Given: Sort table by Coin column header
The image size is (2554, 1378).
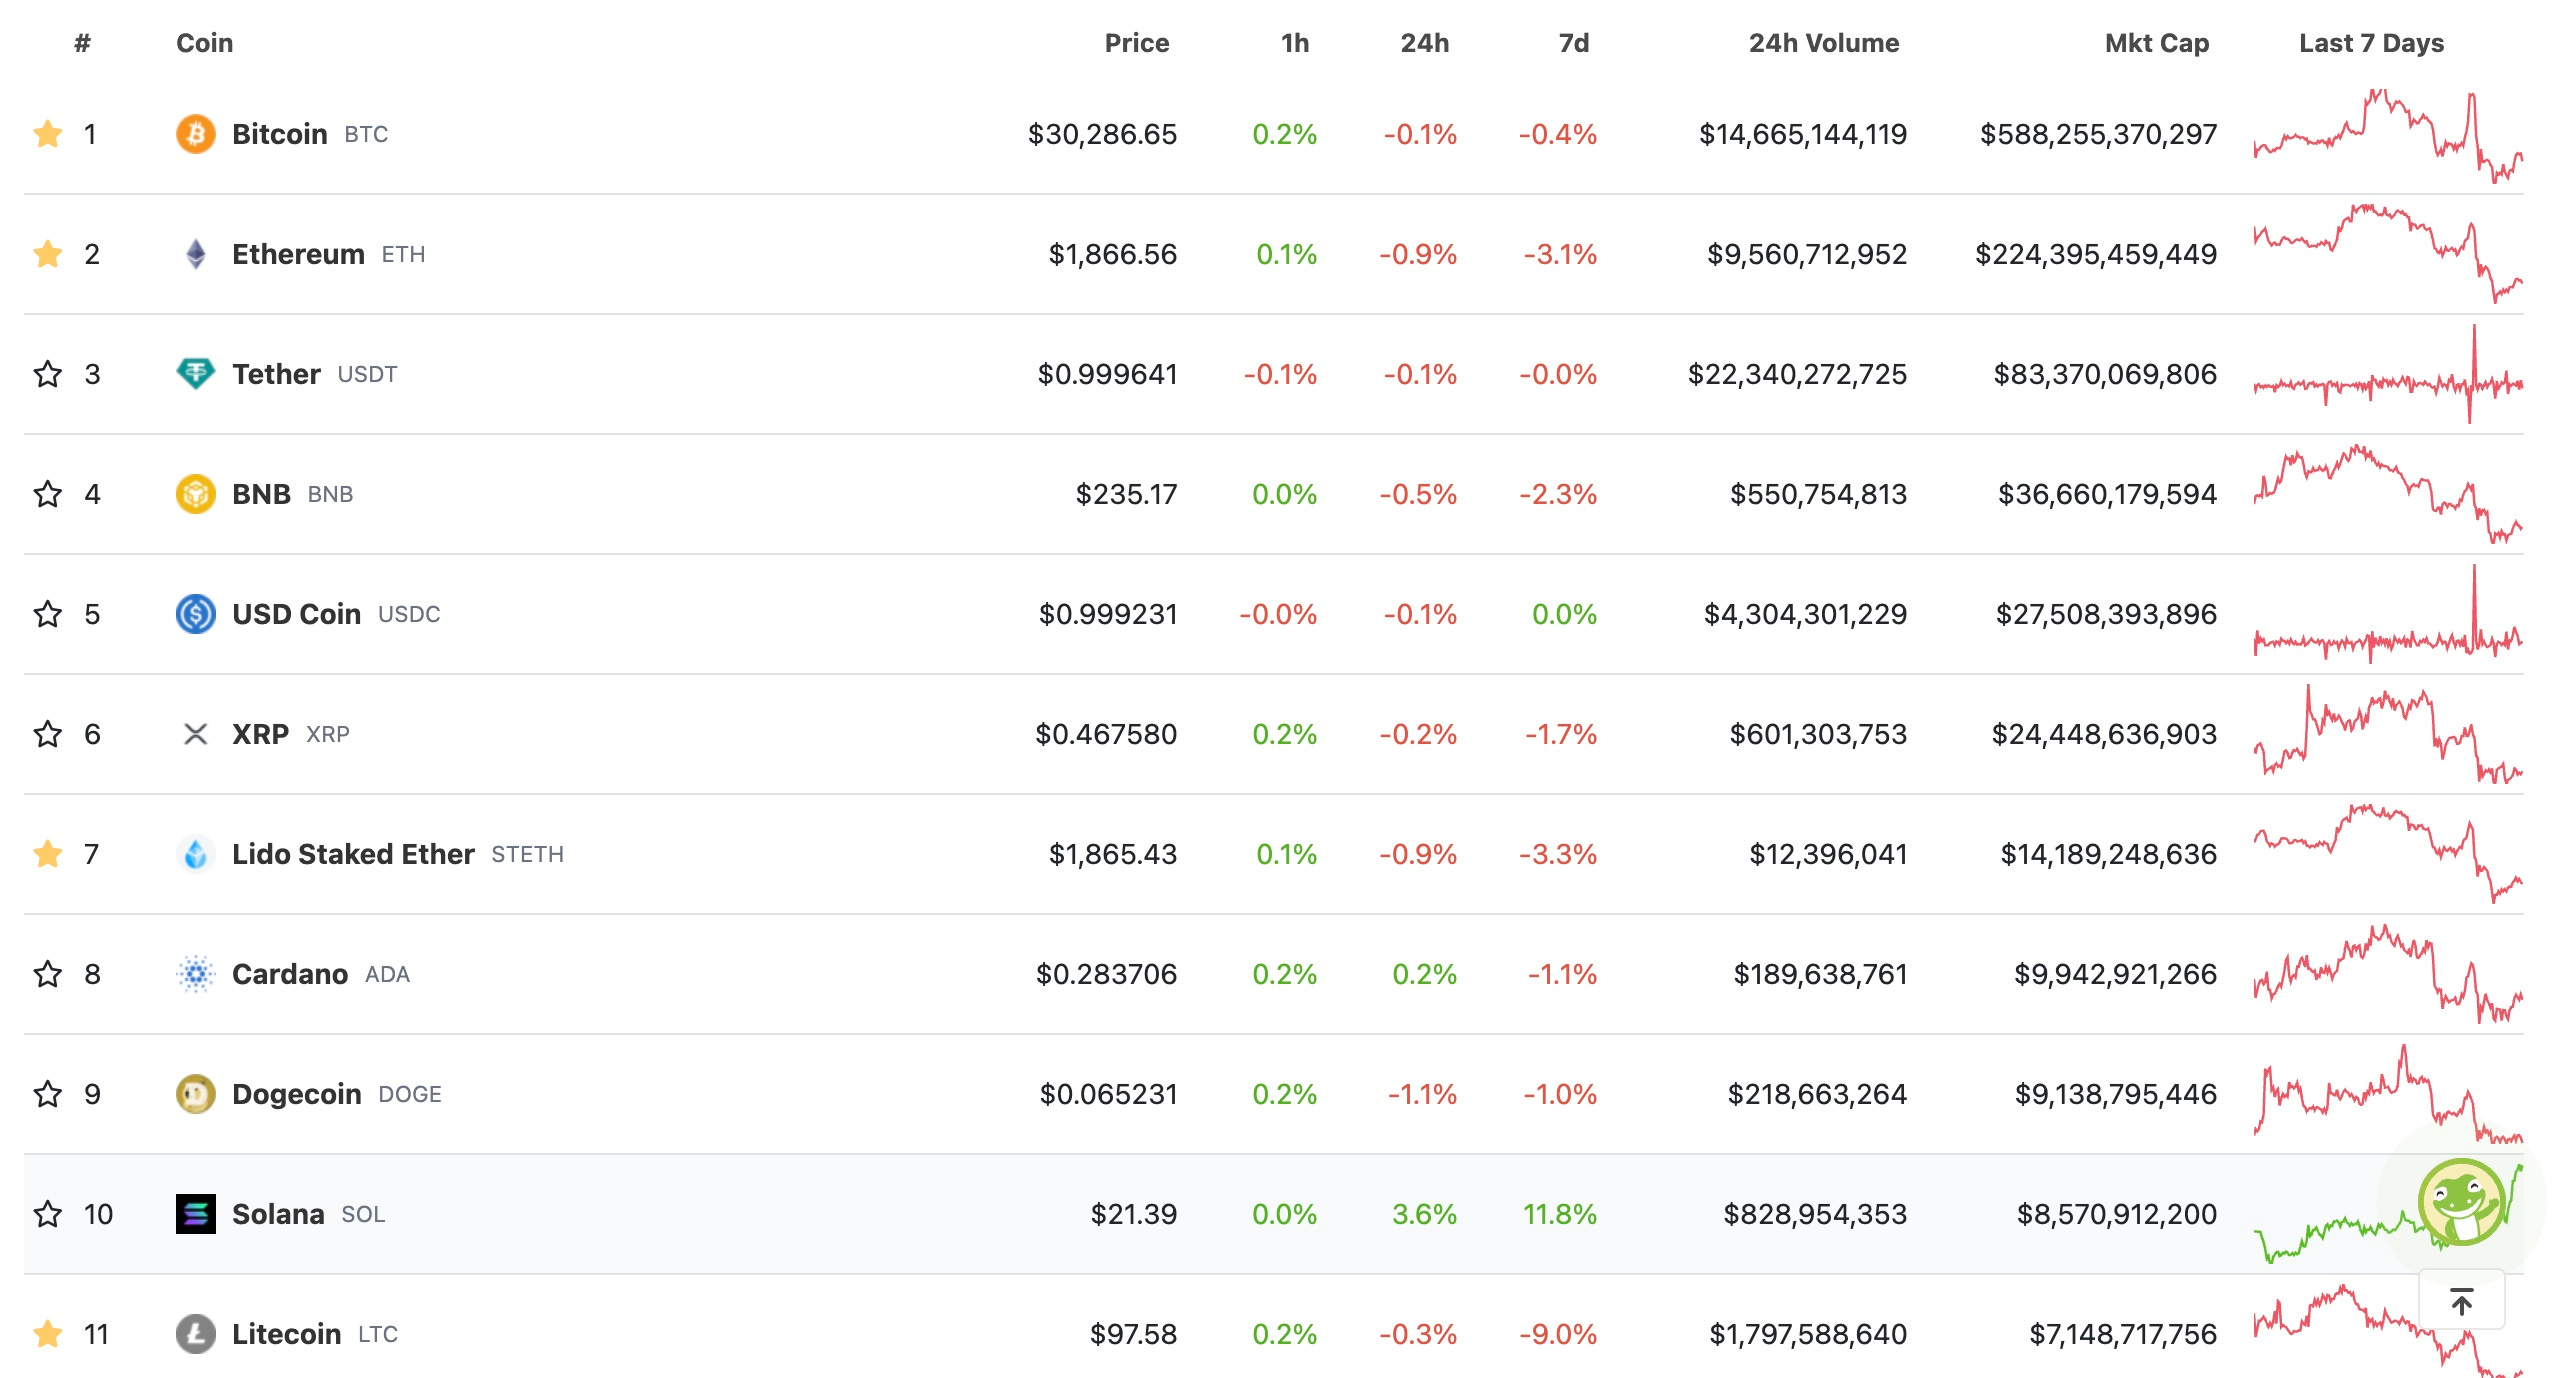Looking at the screenshot, I should coord(204,43).
